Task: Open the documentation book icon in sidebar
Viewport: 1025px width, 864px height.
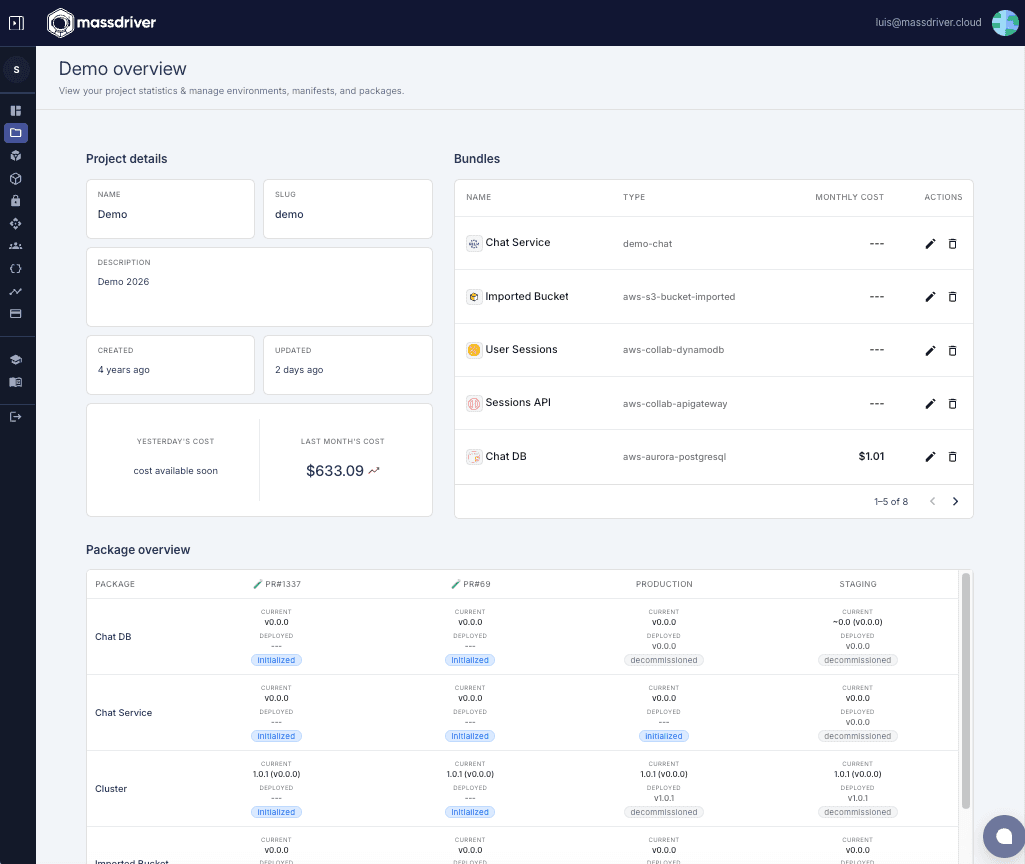Action: (x=16, y=382)
